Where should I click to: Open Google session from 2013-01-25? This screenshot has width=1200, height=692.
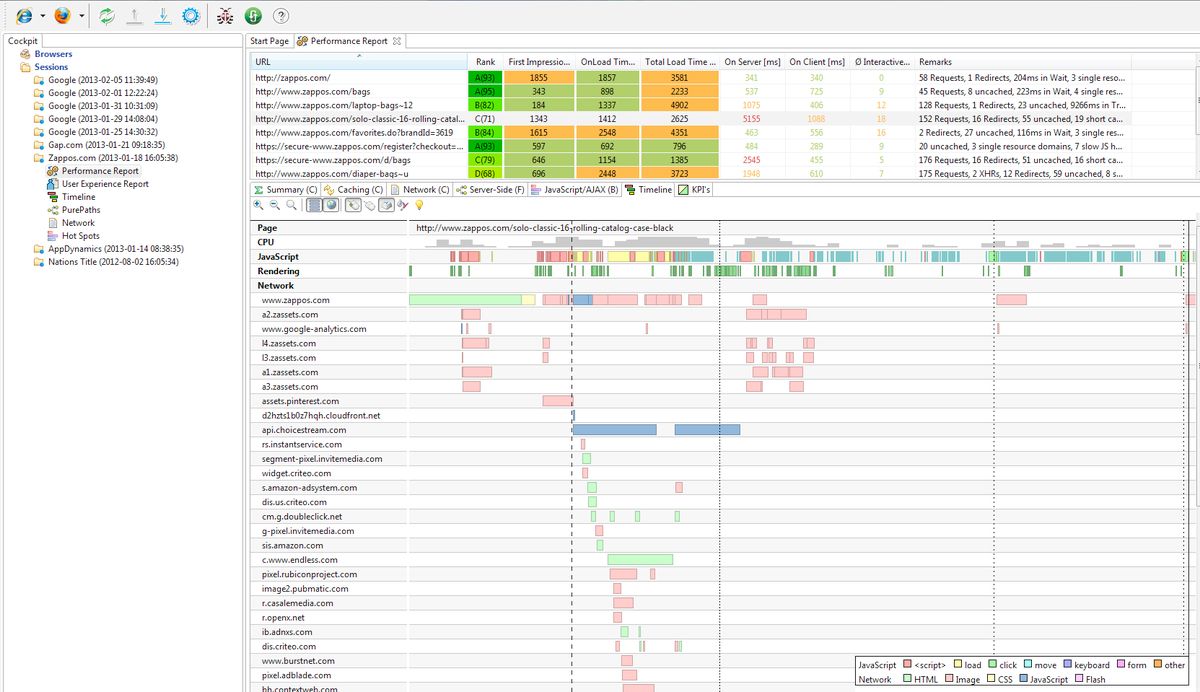pos(103,132)
